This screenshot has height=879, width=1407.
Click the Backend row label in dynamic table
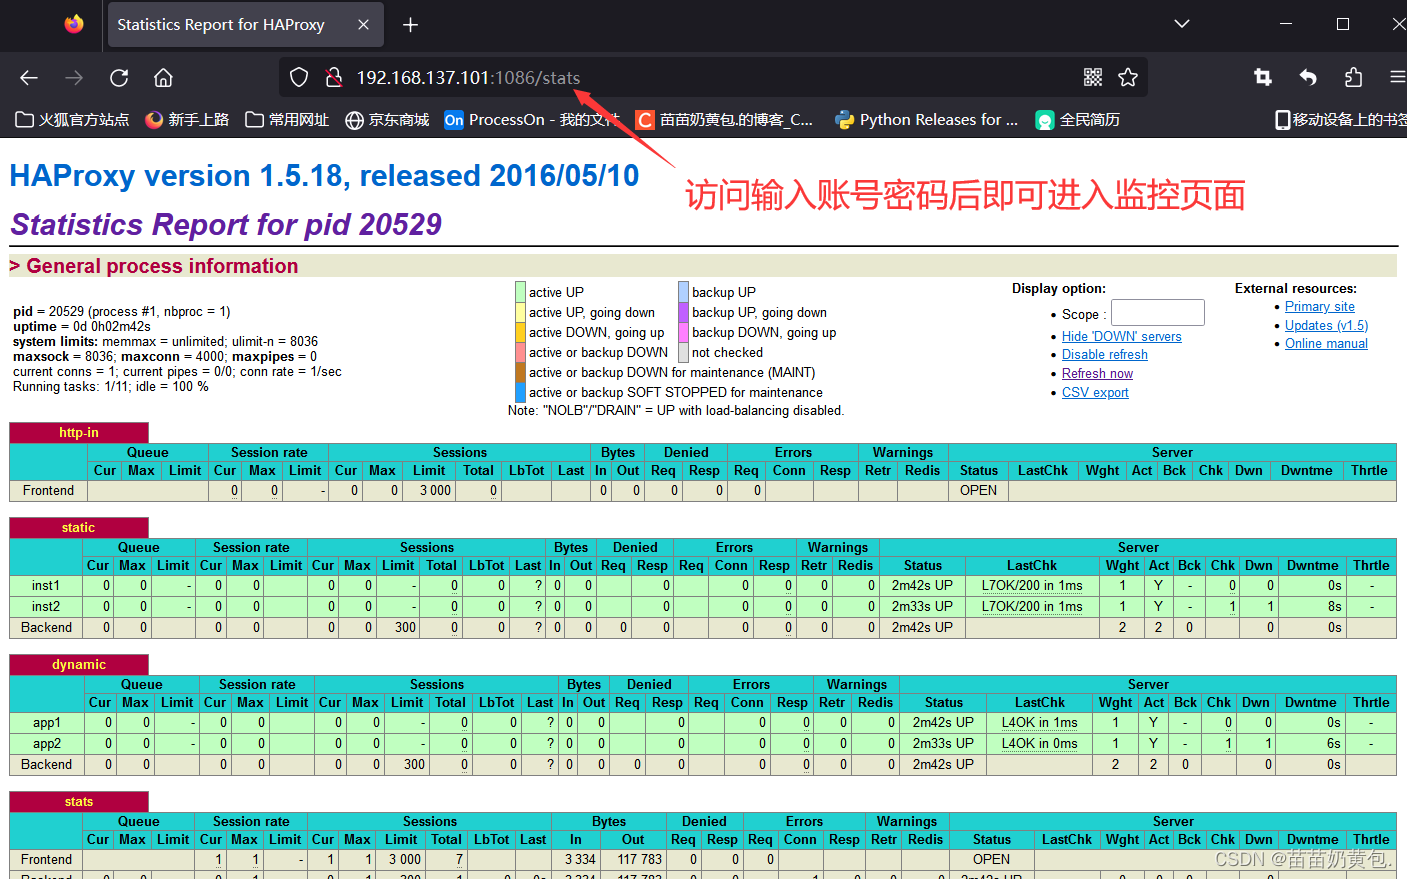pos(47,765)
